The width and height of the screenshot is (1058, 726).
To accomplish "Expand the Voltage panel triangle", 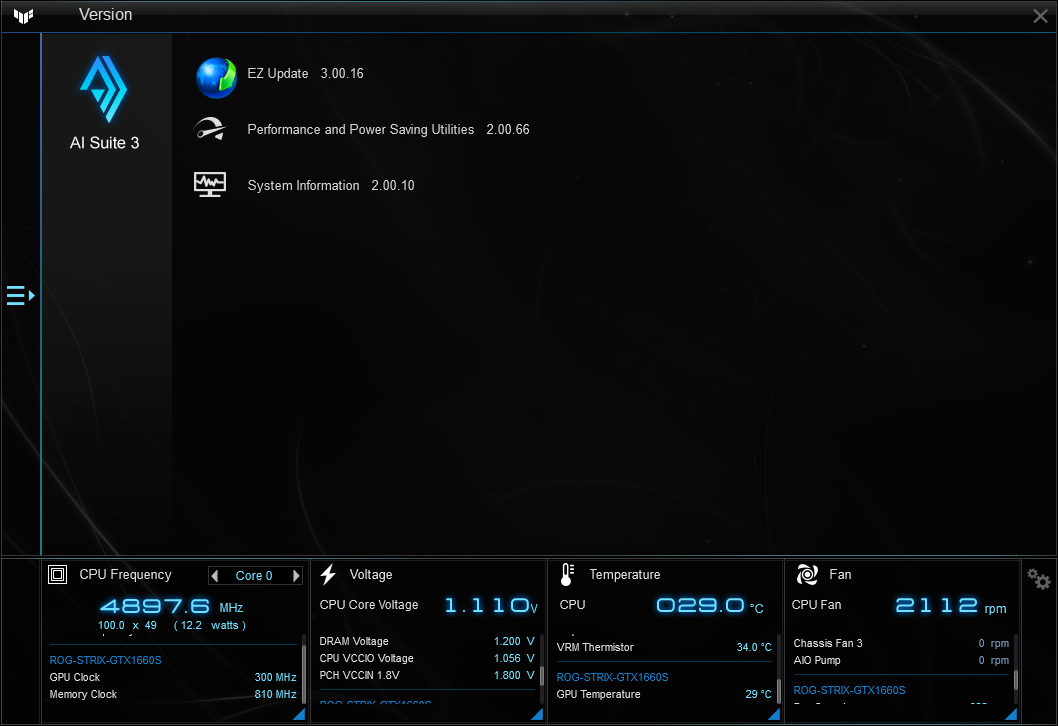I will tap(536, 713).
